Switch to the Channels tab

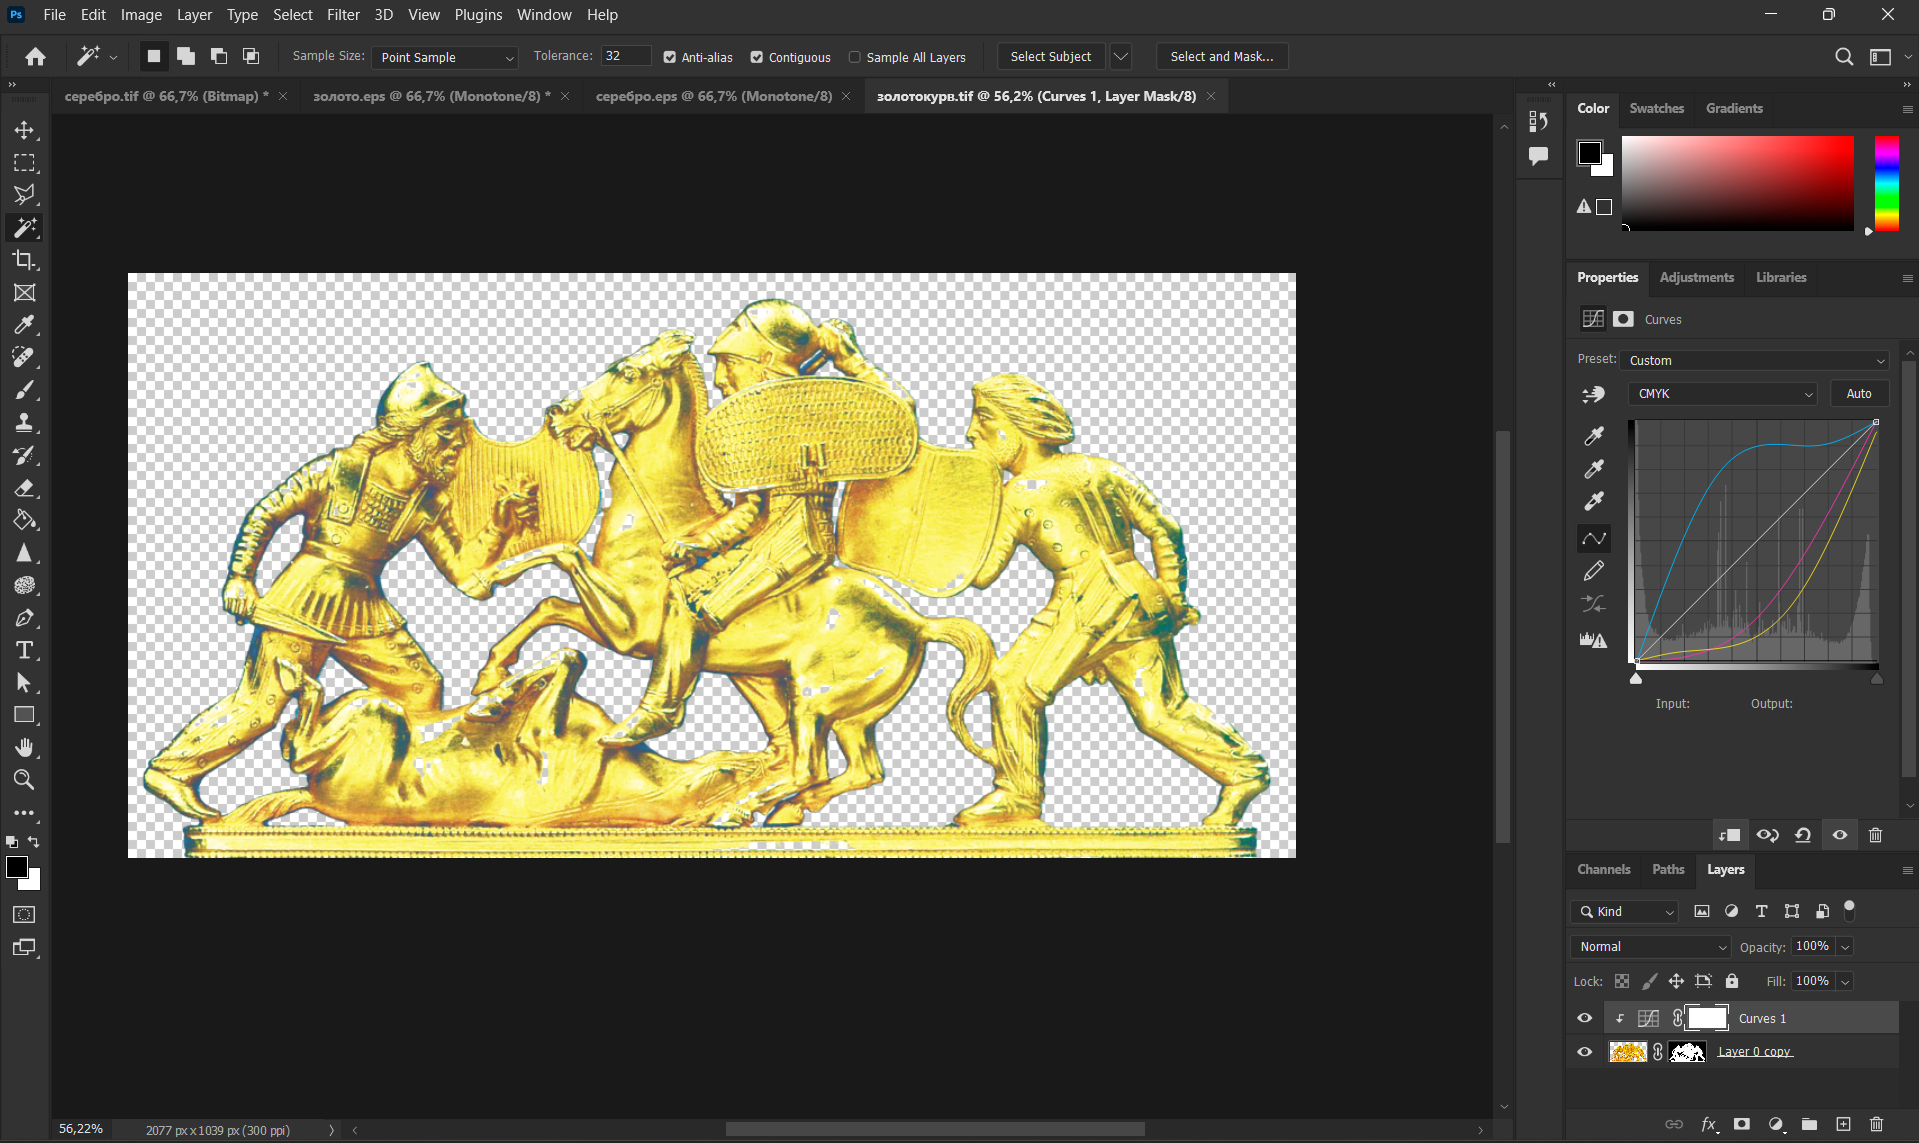click(x=1603, y=869)
